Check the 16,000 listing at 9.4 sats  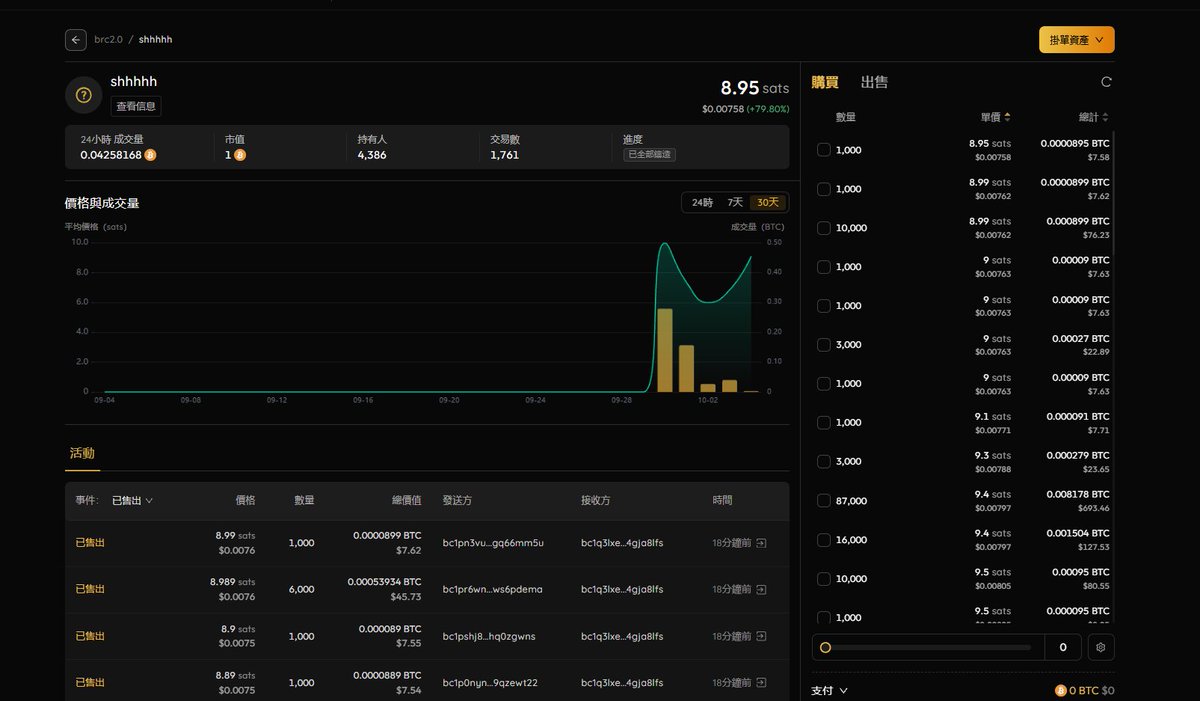click(824, 540)
